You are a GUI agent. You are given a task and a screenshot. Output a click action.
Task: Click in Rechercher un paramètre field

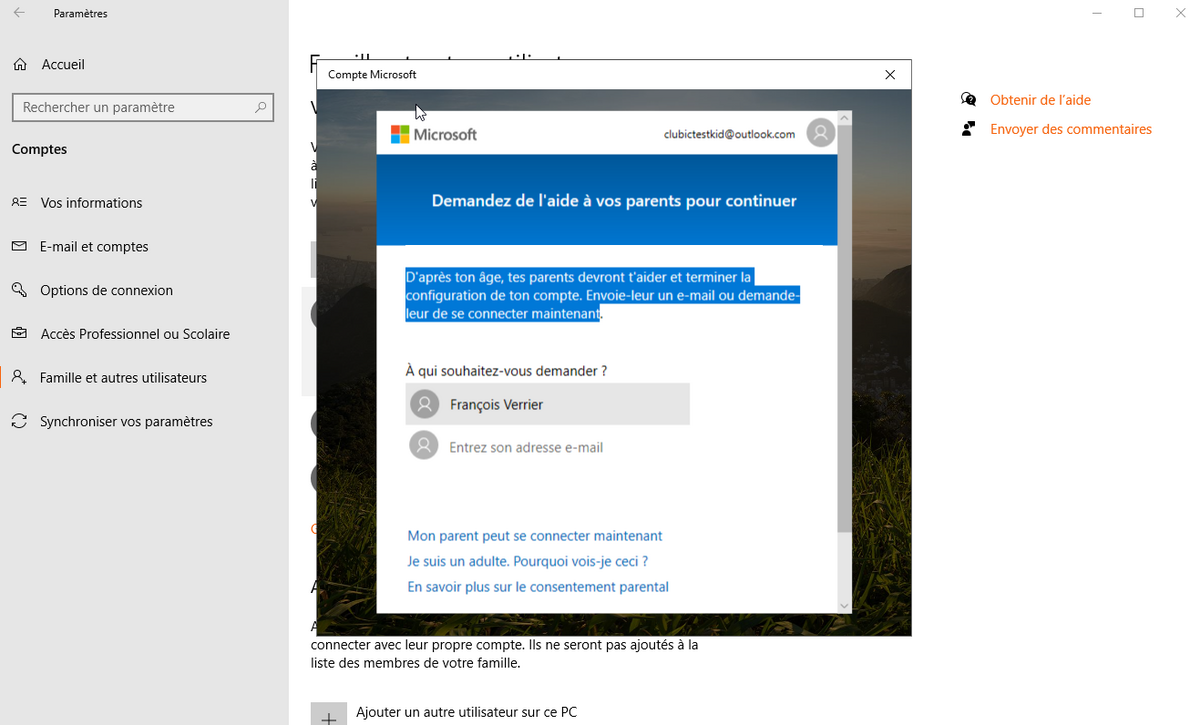pyautogui.click(x=143, y=107)
